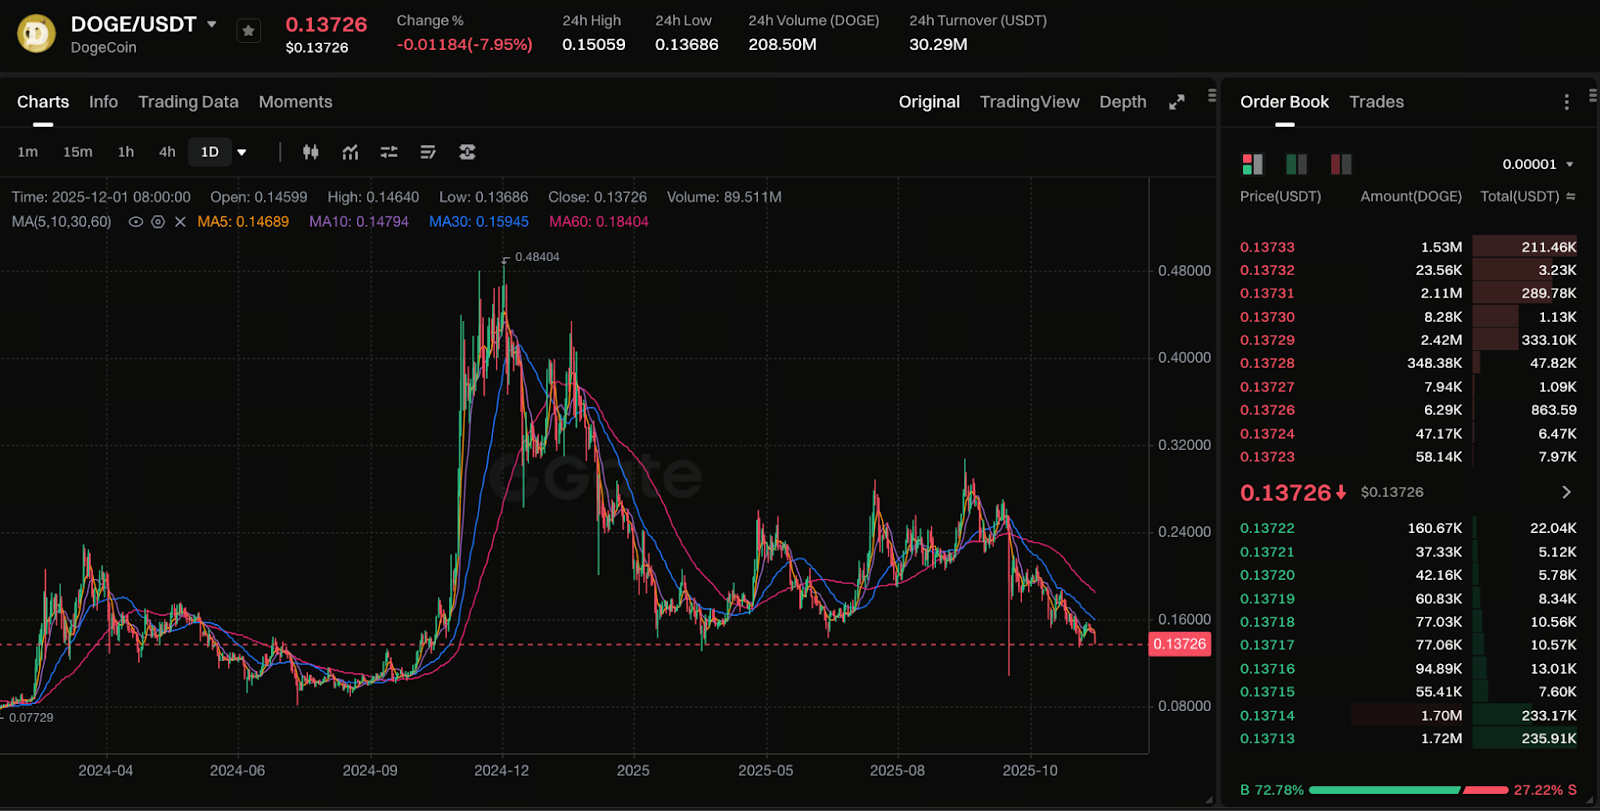Remove the MA(5,10,30,60) indicator
Screen dimensions: 1600x811
(180, 222)
